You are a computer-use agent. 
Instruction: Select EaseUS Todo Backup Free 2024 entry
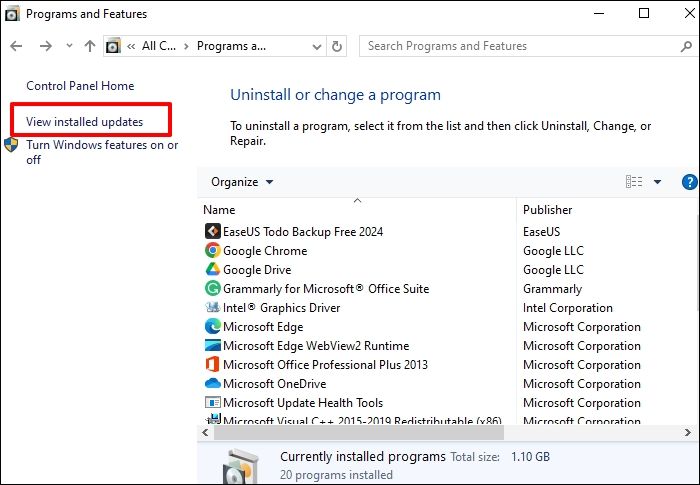pyautogui.click(x=302, y=232)
